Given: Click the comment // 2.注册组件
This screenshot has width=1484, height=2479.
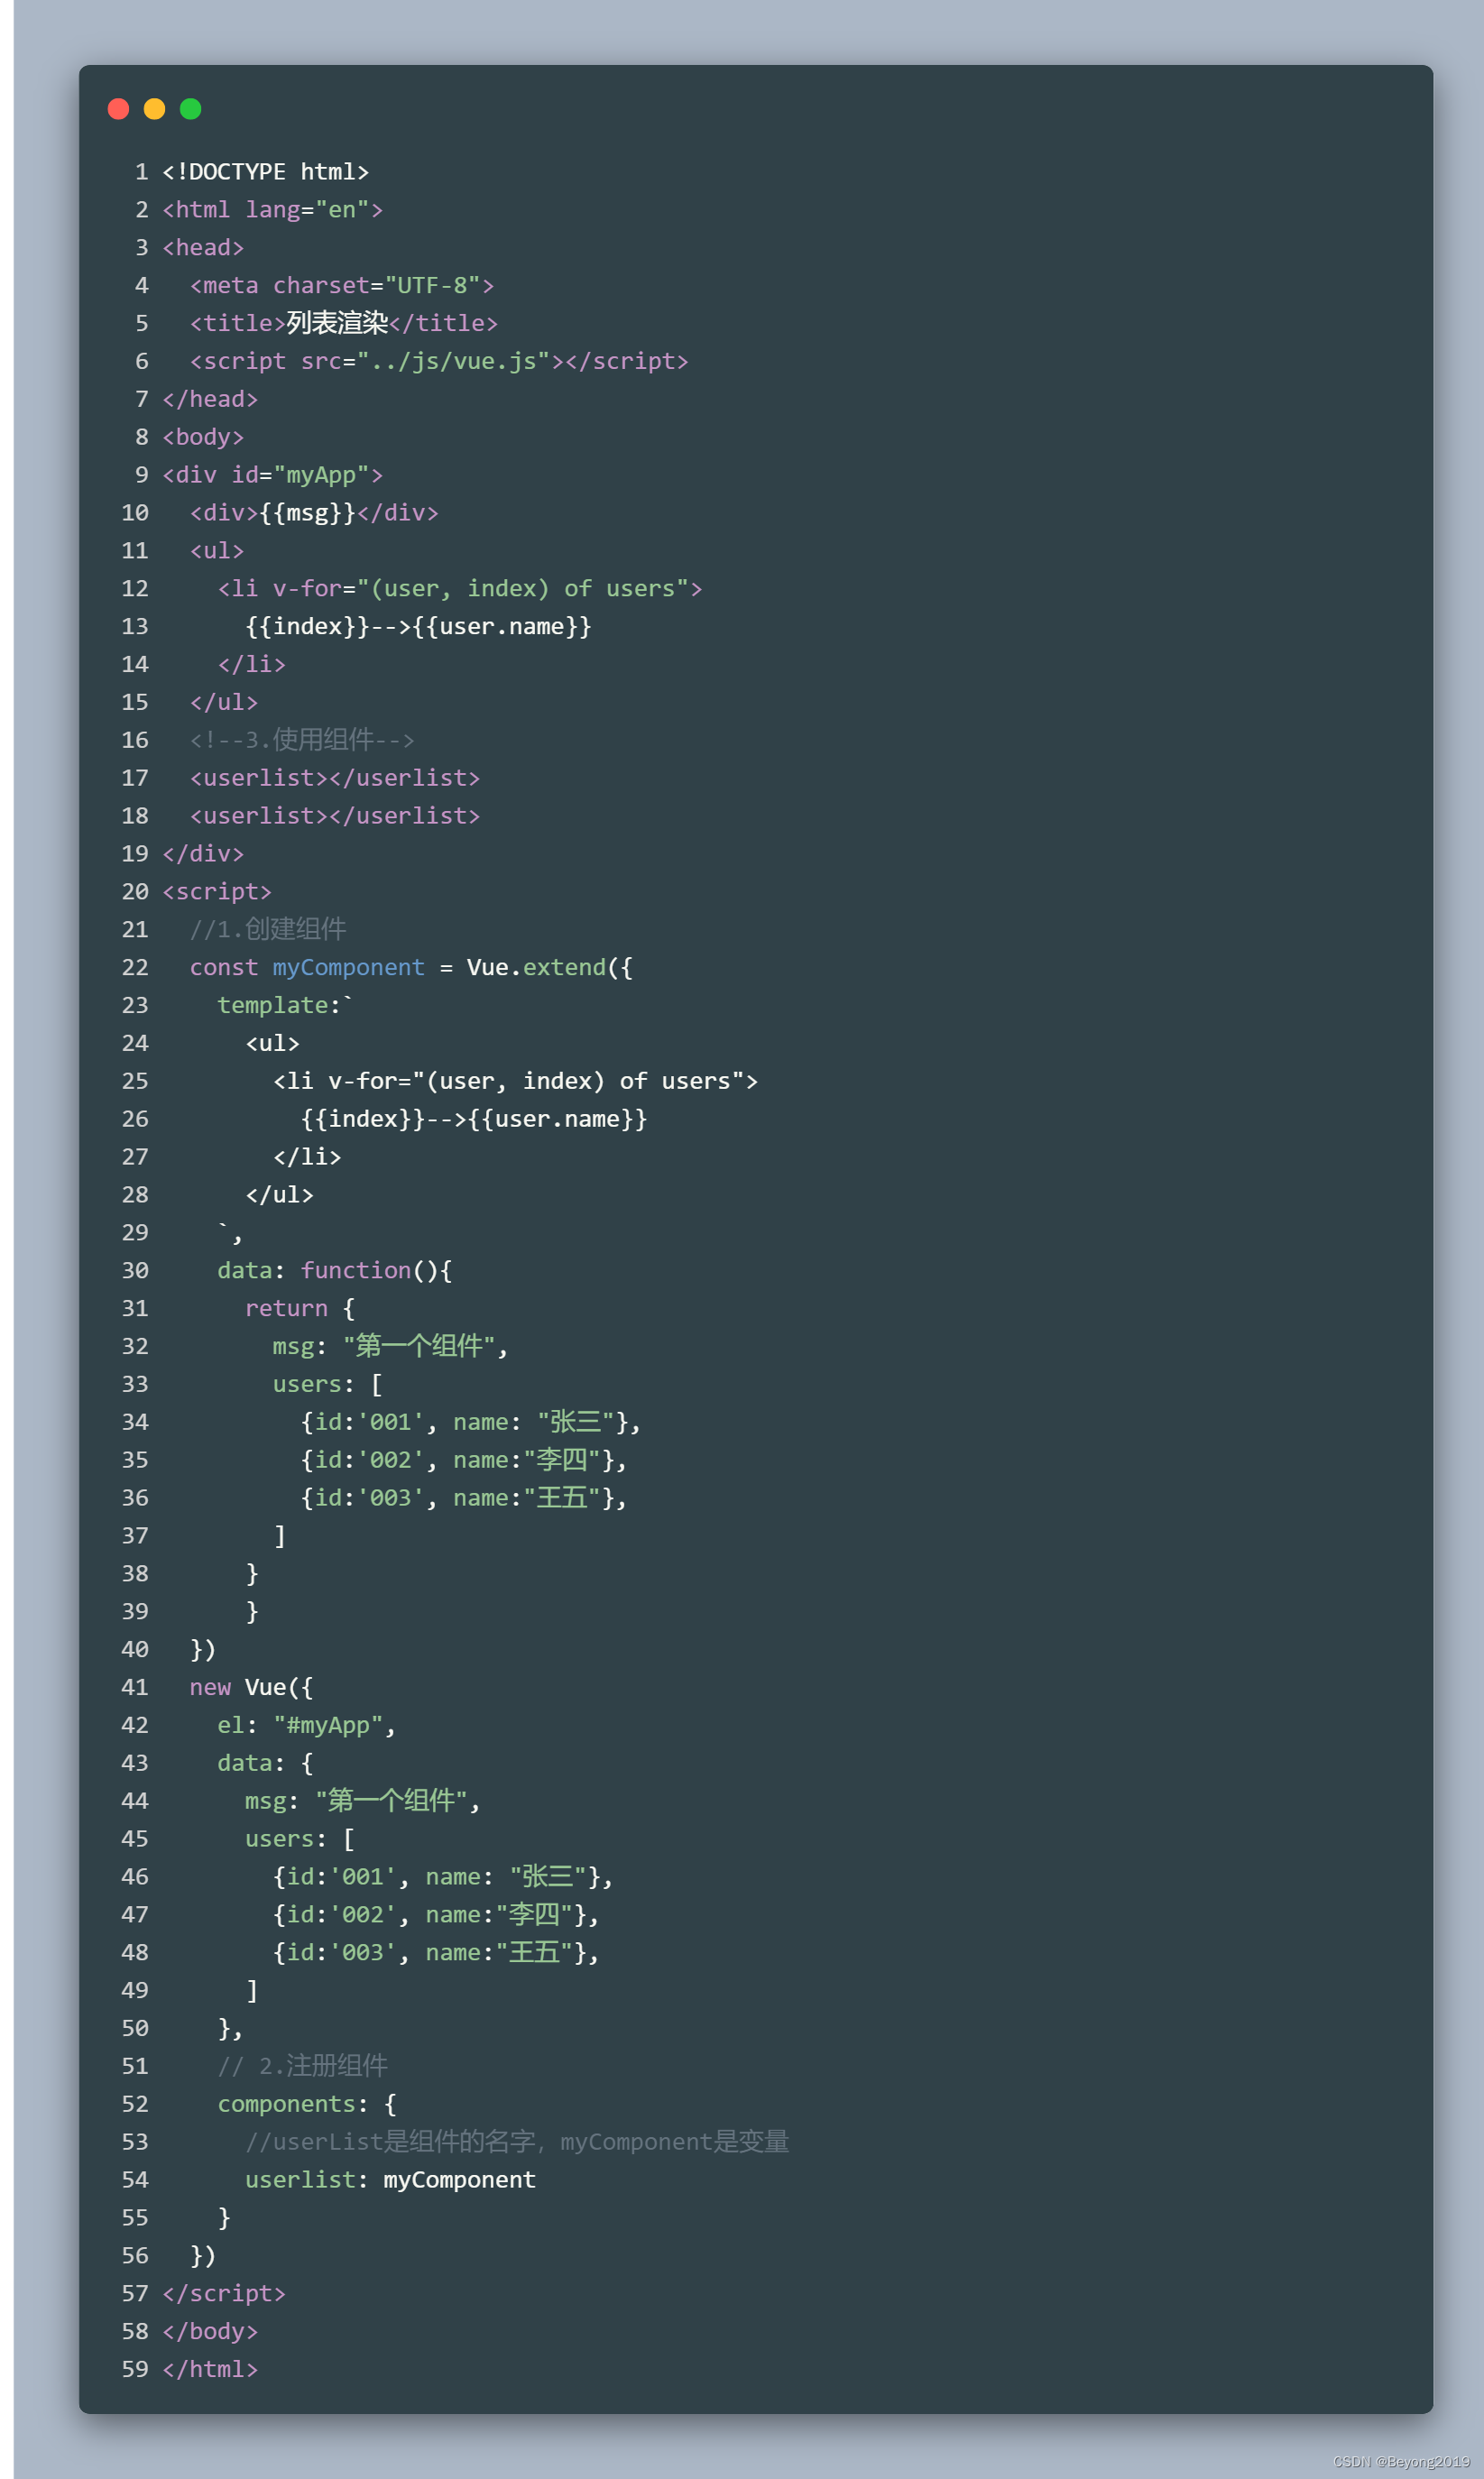Looking at the screenshot, I should tap(303, 2067).
